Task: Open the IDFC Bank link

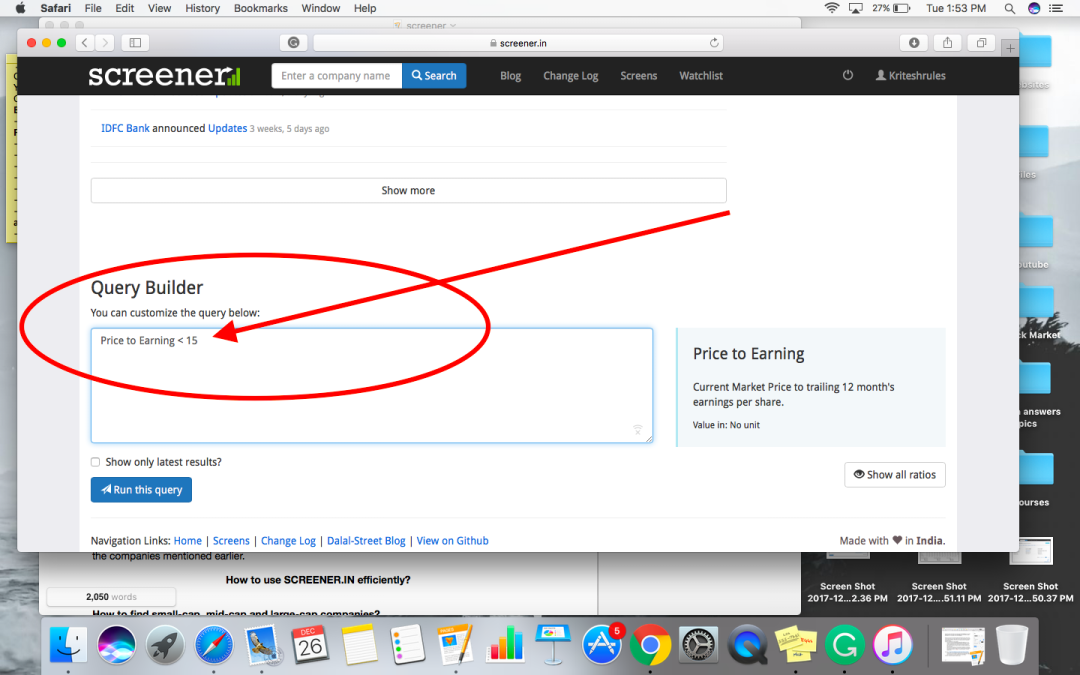Action: click(x=125, y=128)
